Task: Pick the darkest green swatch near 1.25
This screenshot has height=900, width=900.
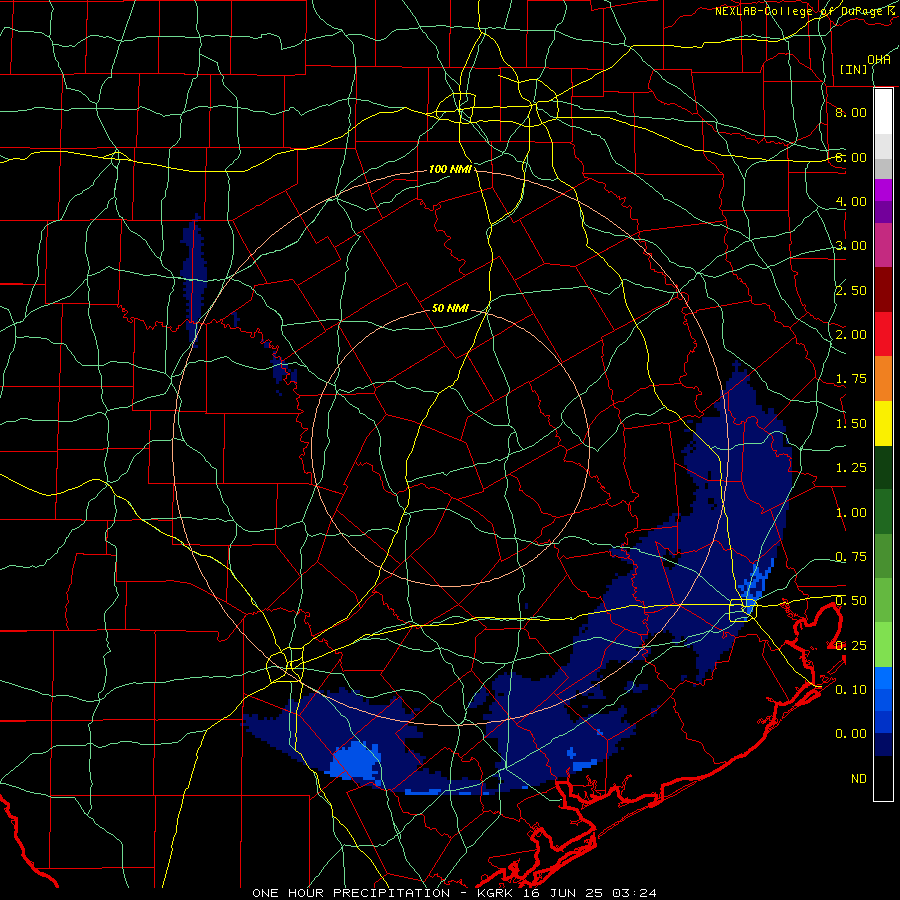Action: pos(883,468)
